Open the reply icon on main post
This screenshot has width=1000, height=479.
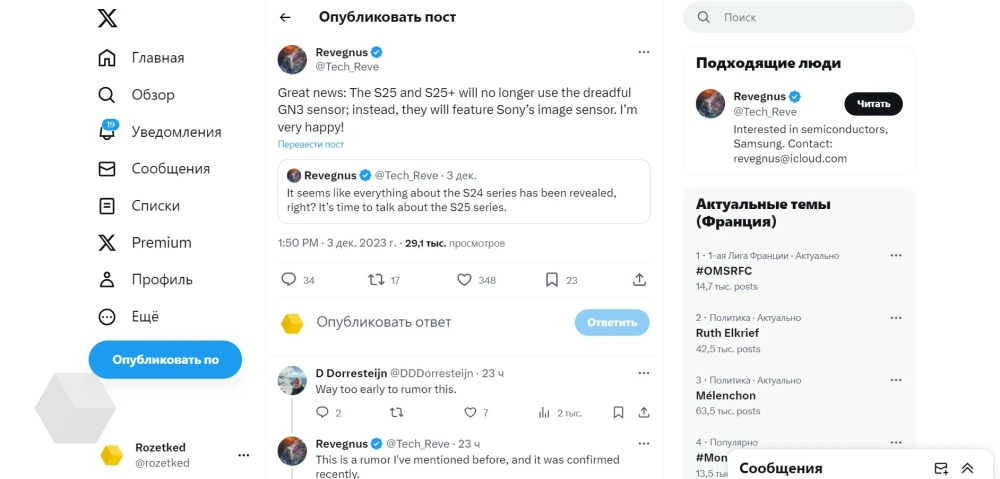point(289,280)
